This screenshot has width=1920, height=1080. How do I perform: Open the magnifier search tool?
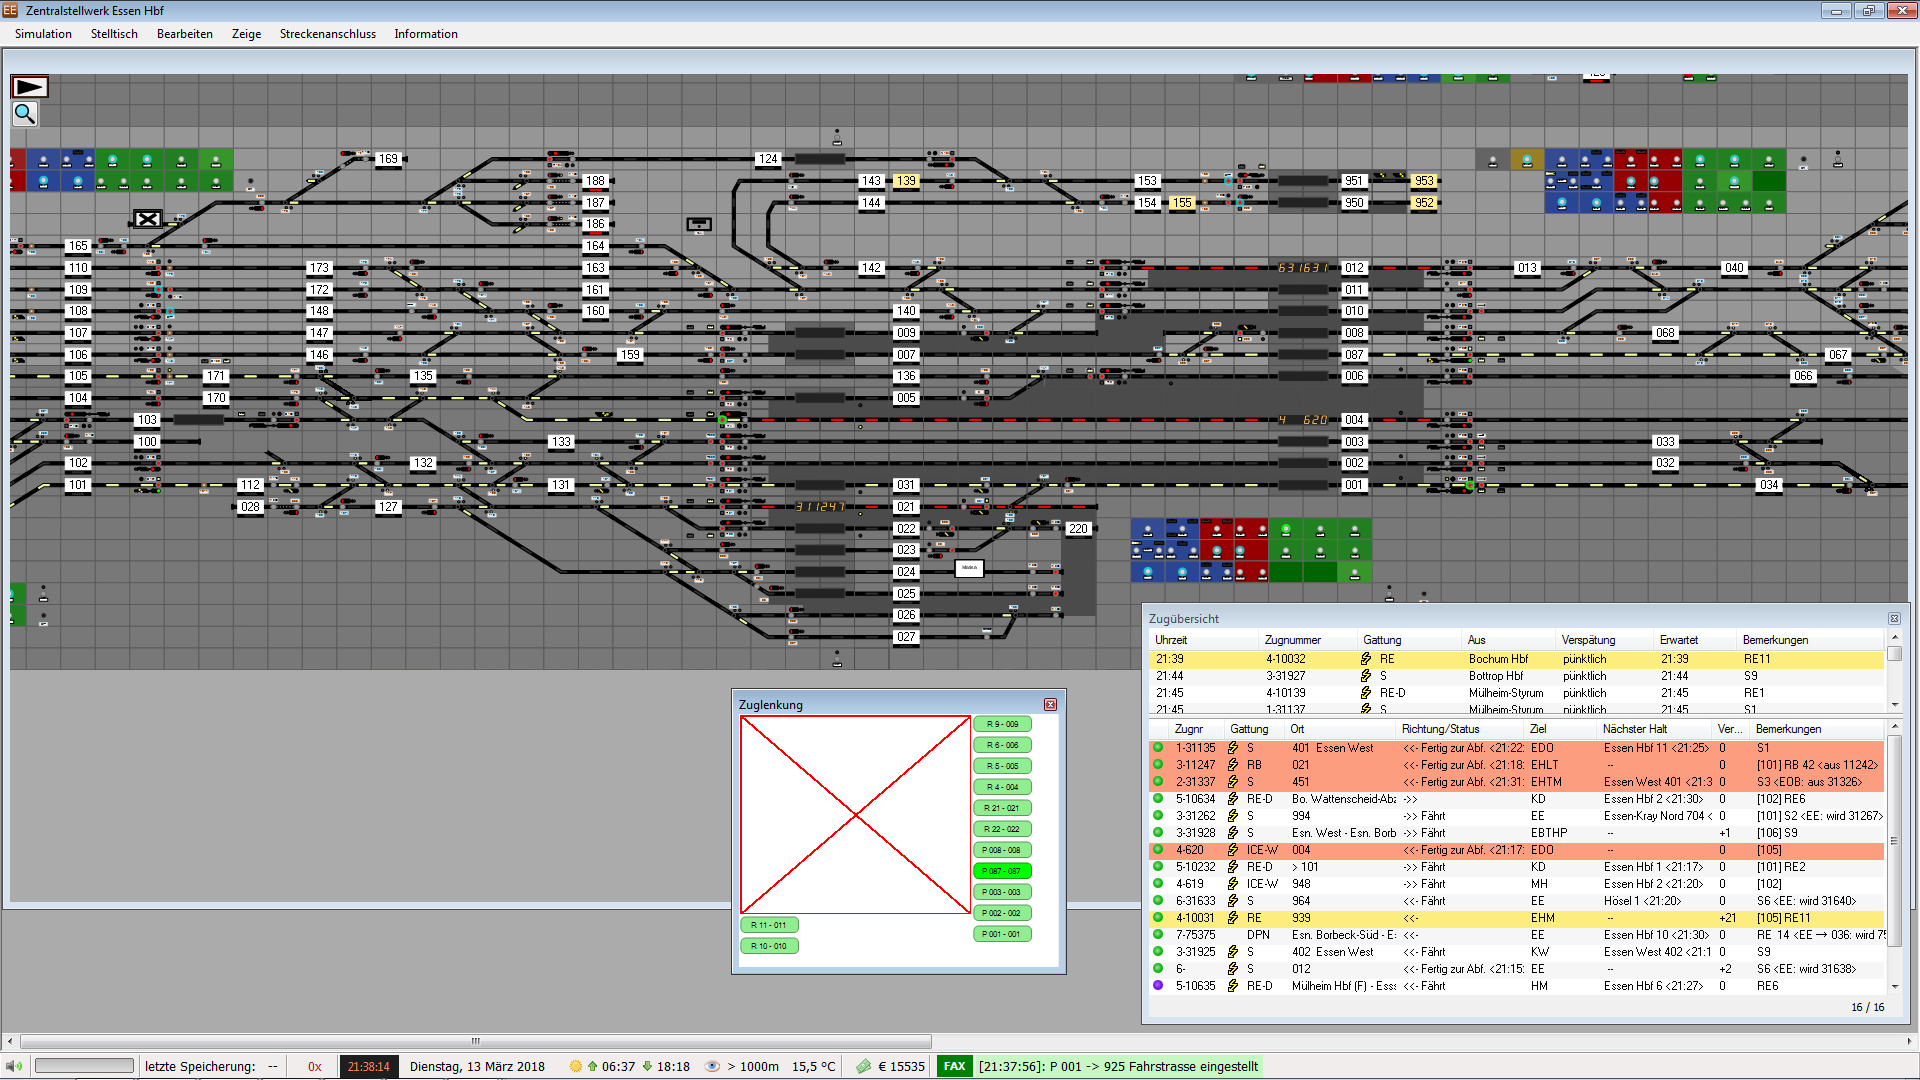pos(25,114)
